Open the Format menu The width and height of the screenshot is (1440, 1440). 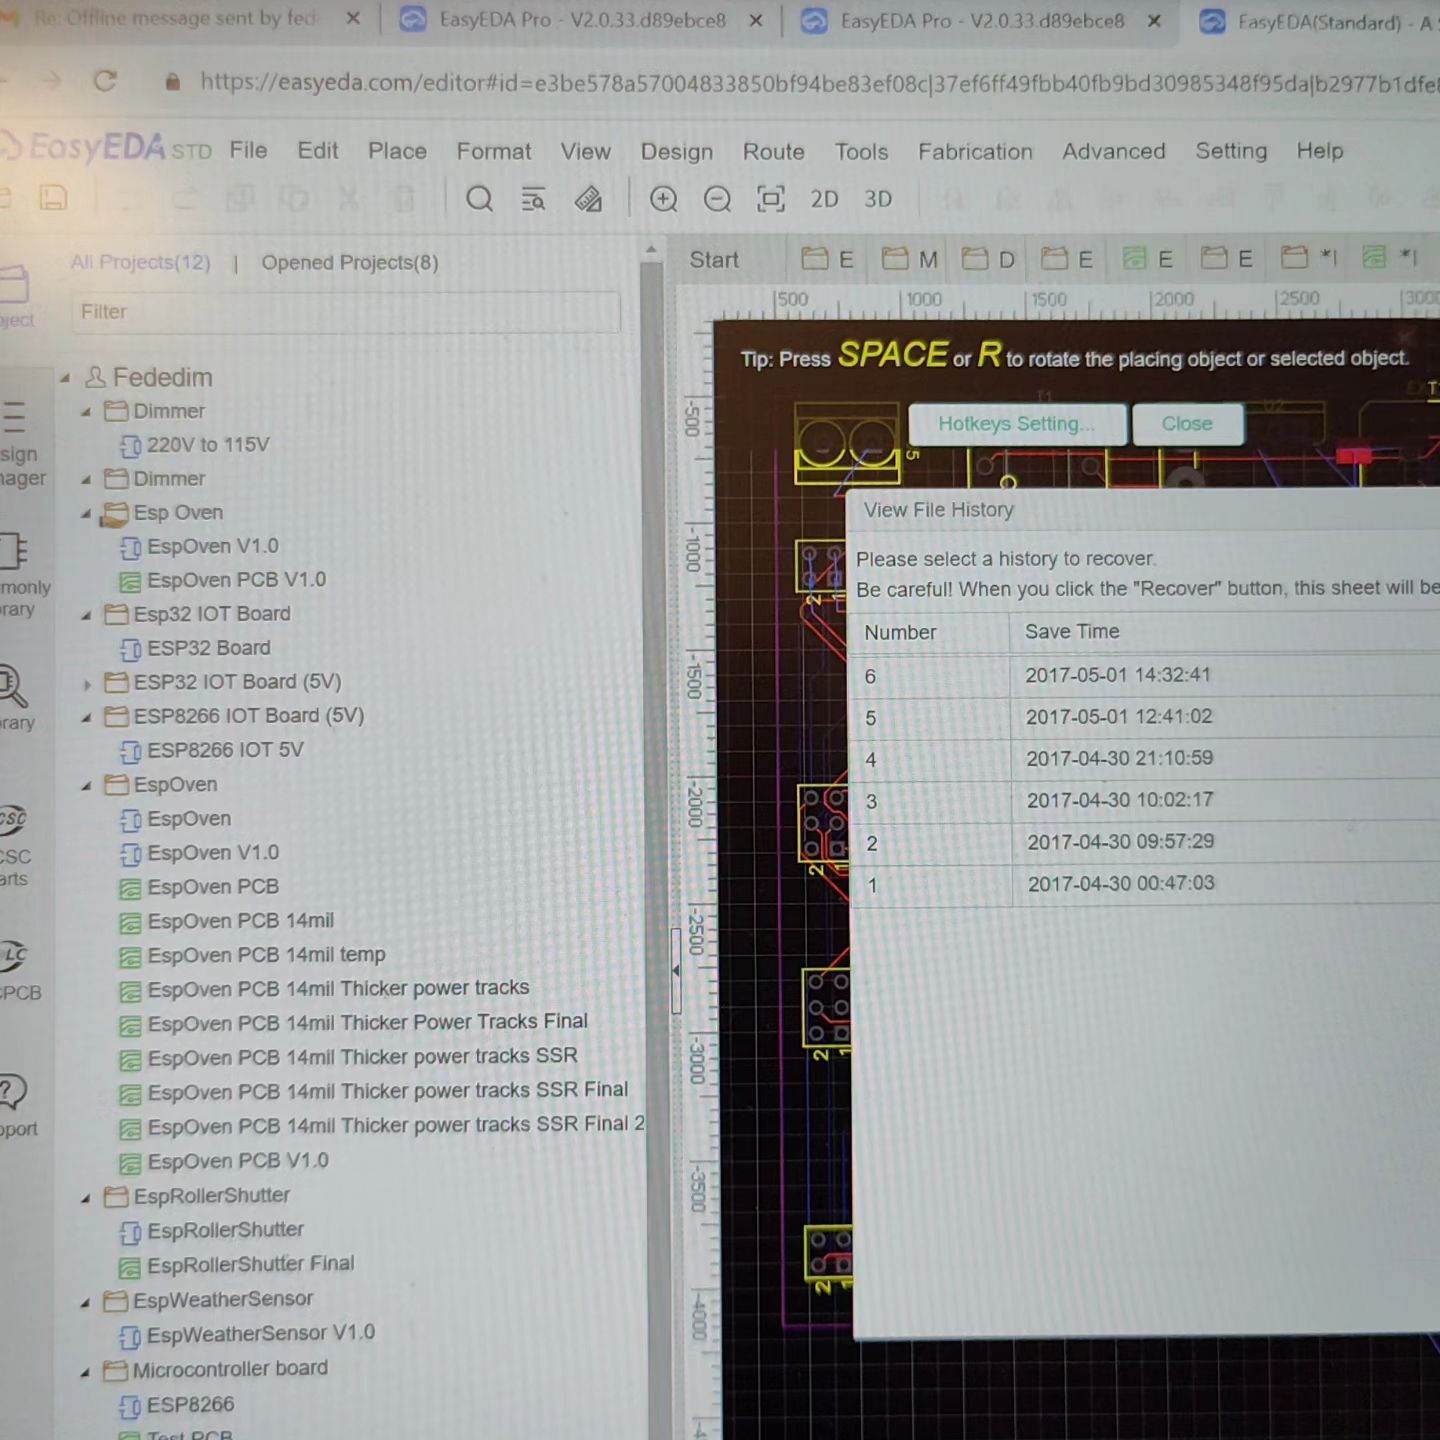click(494, 151)
